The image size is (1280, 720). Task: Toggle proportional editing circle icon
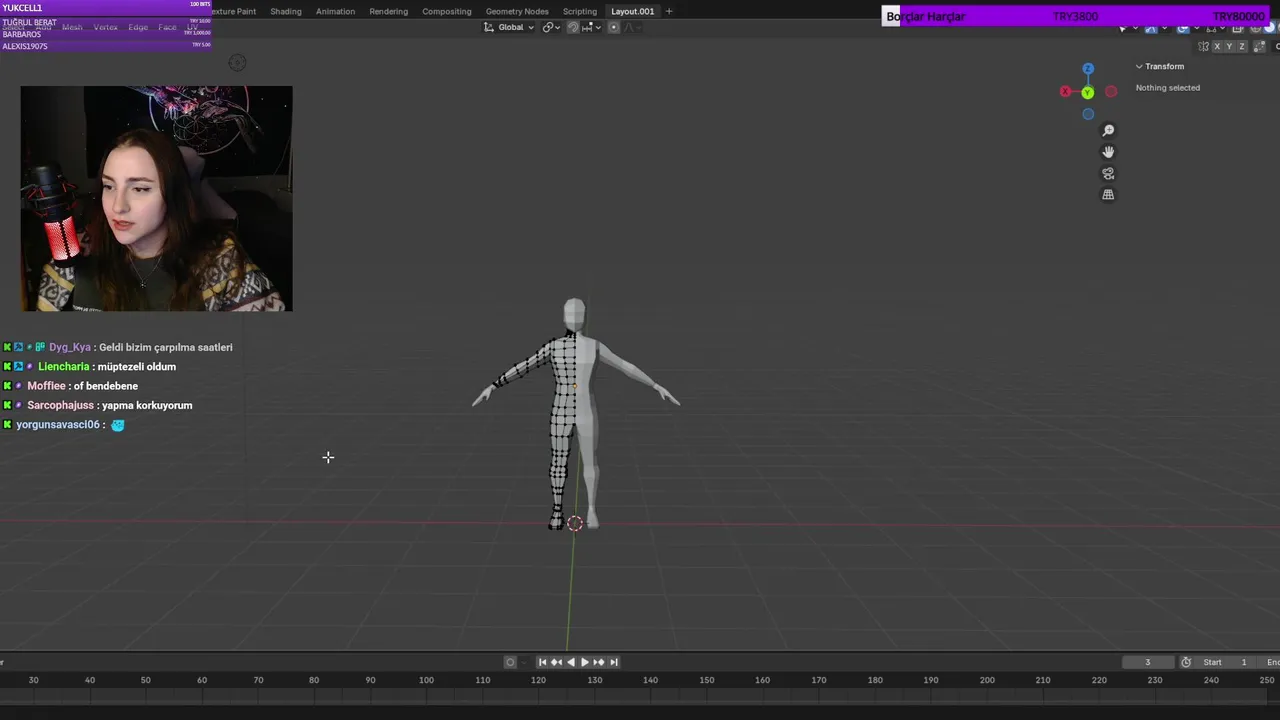point(613,27)
